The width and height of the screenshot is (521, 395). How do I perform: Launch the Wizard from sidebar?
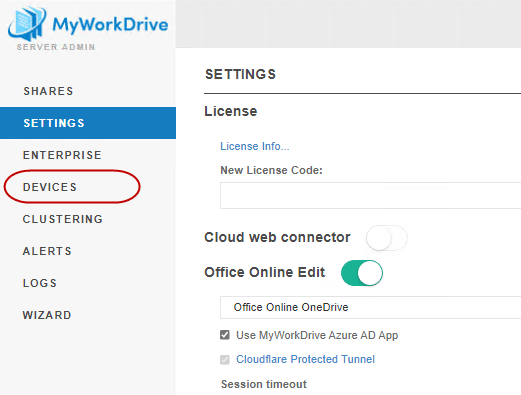coord(47,315)
